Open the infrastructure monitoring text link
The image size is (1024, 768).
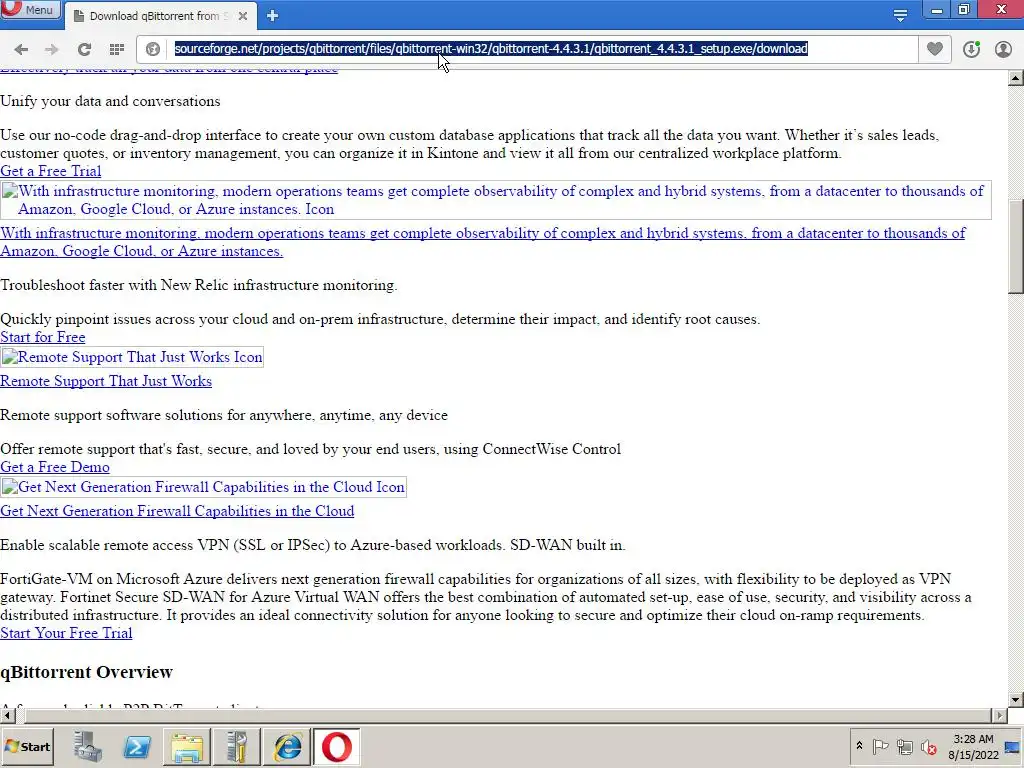click(x=483, y=242)
